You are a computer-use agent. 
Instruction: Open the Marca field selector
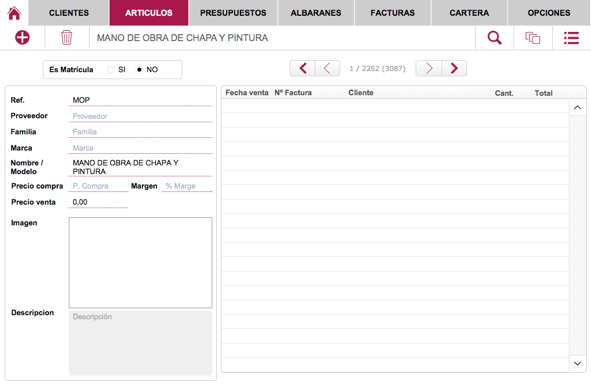click(x=140, y=148)
